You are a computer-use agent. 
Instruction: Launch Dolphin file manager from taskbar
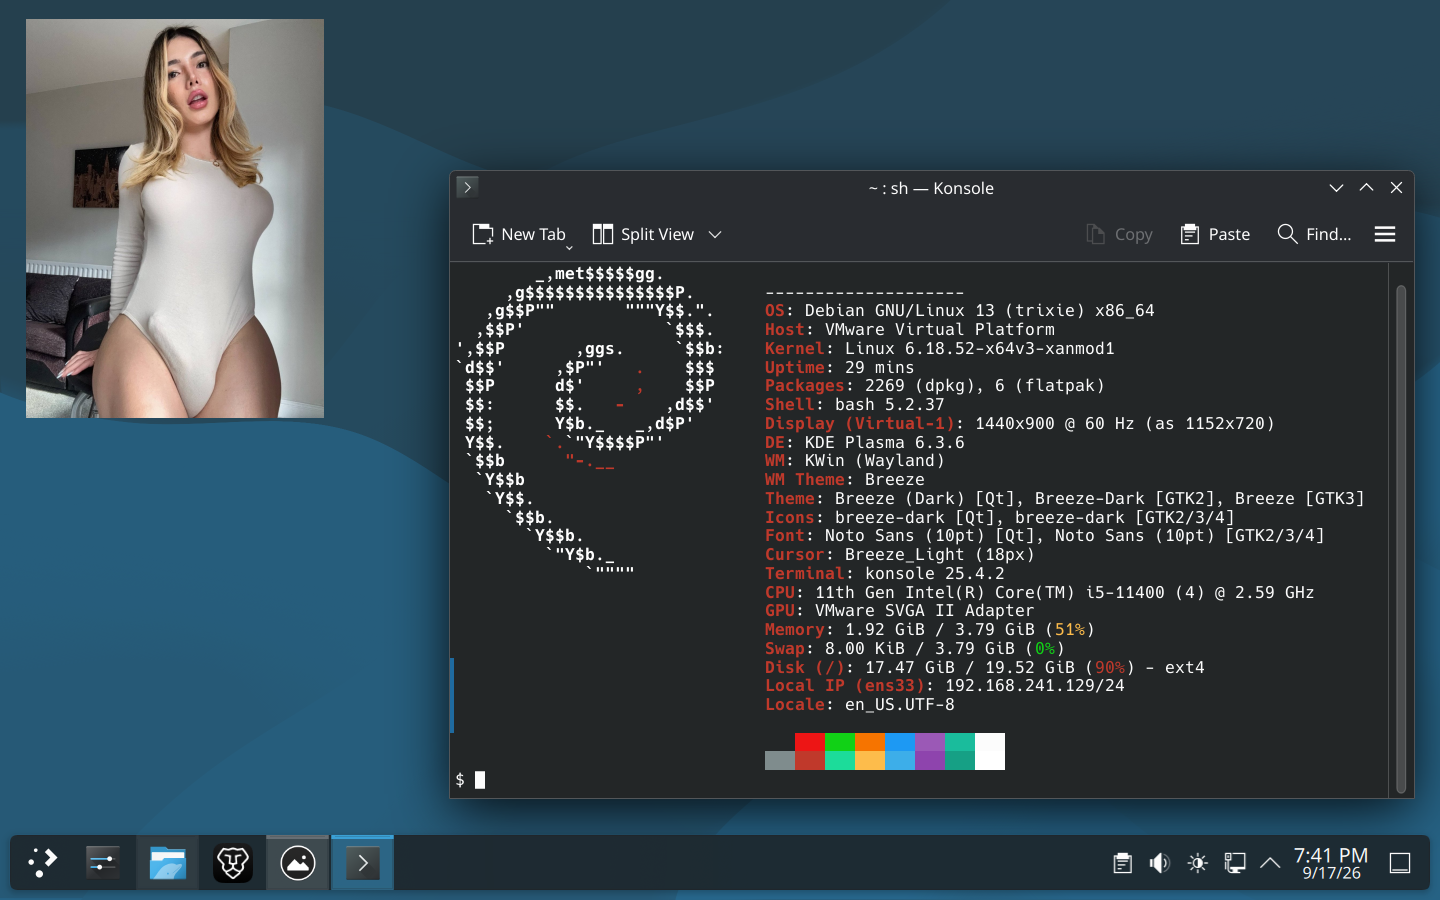pos(168,863)
